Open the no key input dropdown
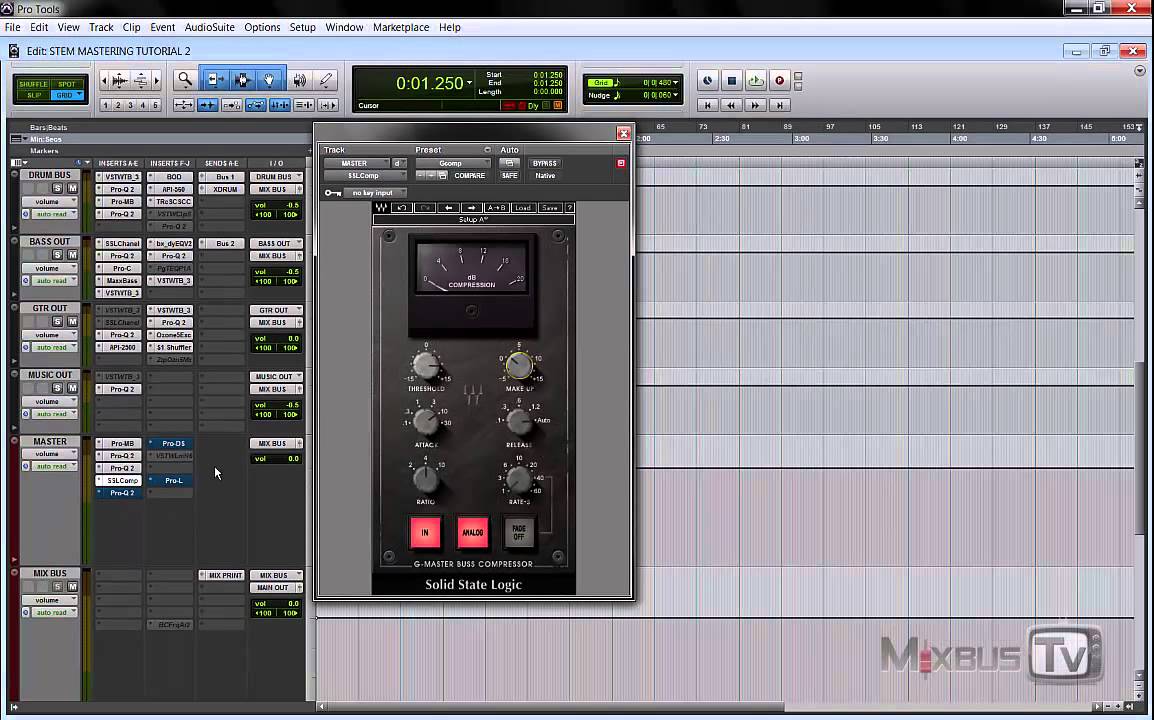This screenshot has width=1154, height=720. (x=375, y=193)
